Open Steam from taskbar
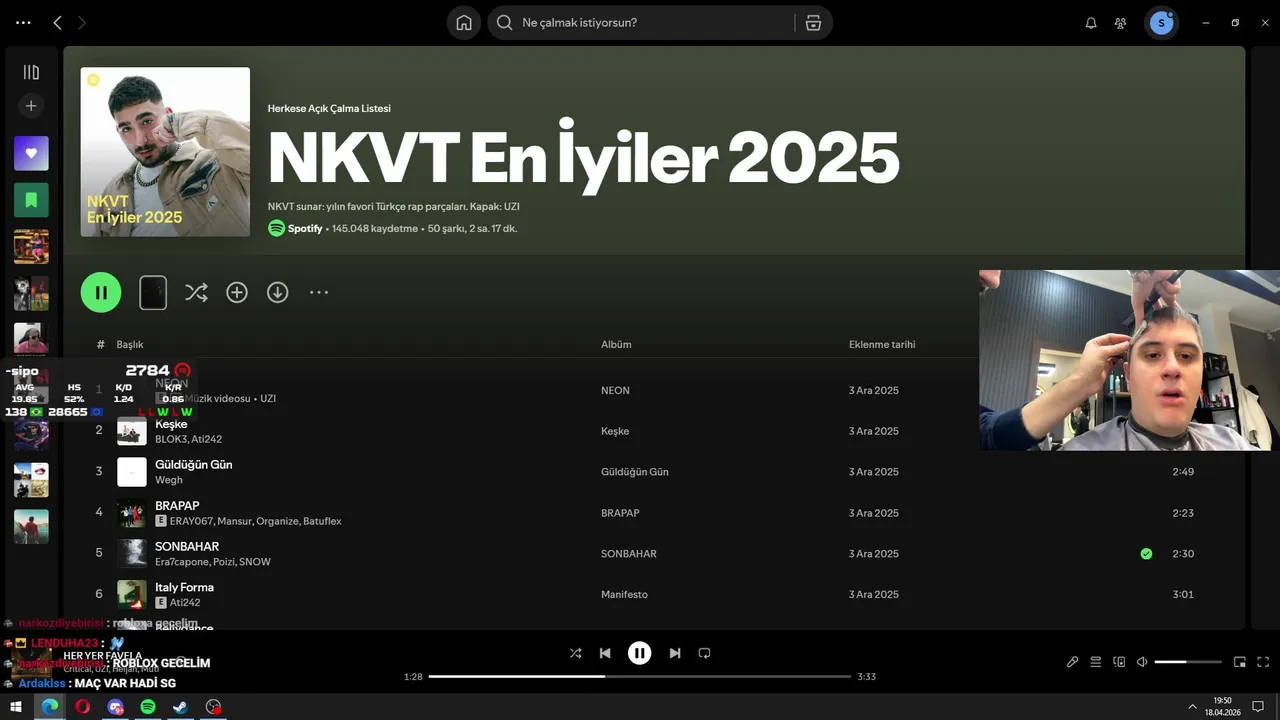This screenshot has height=720, width=1280. tap(180, 707)
